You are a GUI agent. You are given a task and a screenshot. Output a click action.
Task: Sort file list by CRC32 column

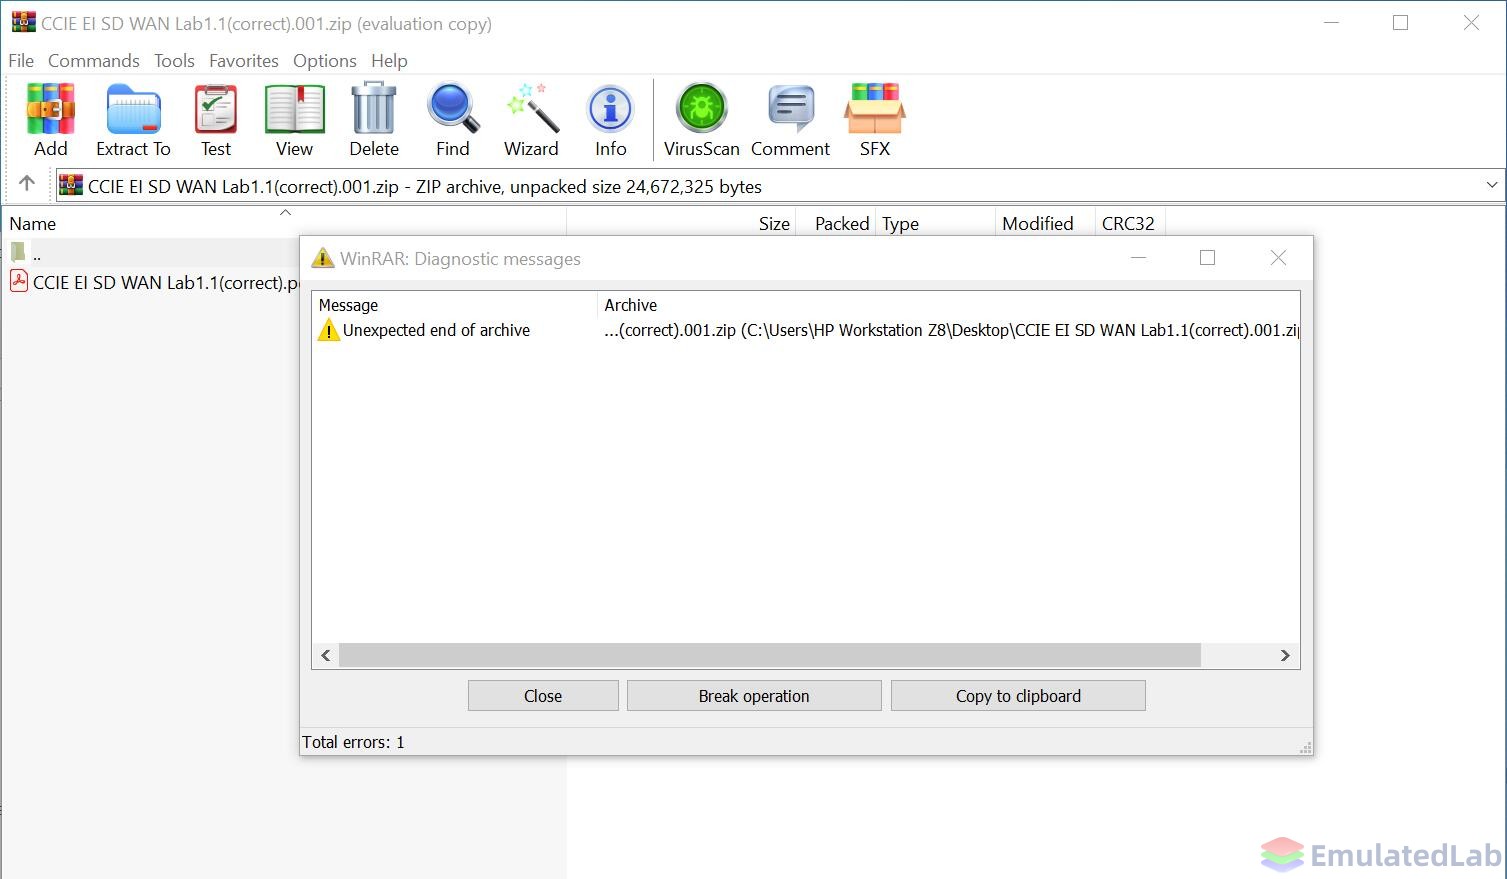click(x=1130, y=223)
